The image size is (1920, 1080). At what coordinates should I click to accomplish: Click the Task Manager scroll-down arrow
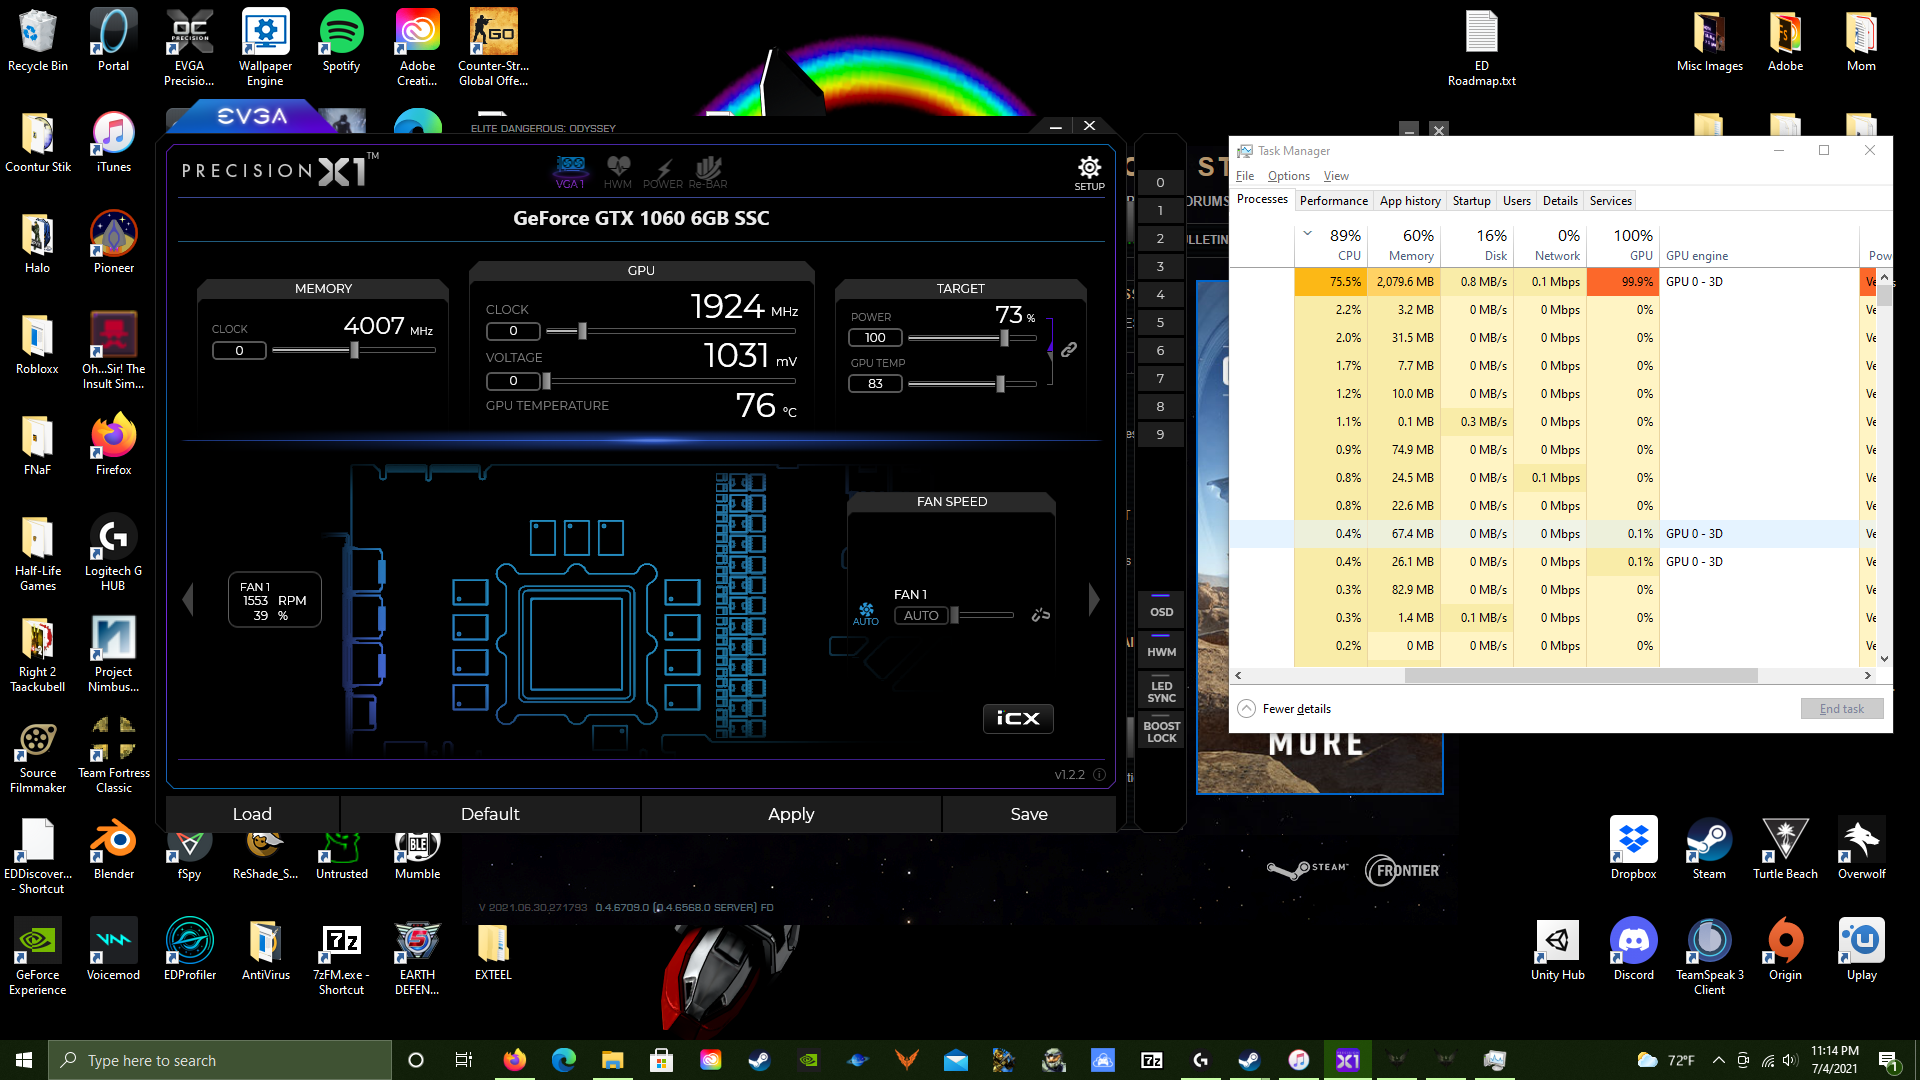[x=1884, y=659]
